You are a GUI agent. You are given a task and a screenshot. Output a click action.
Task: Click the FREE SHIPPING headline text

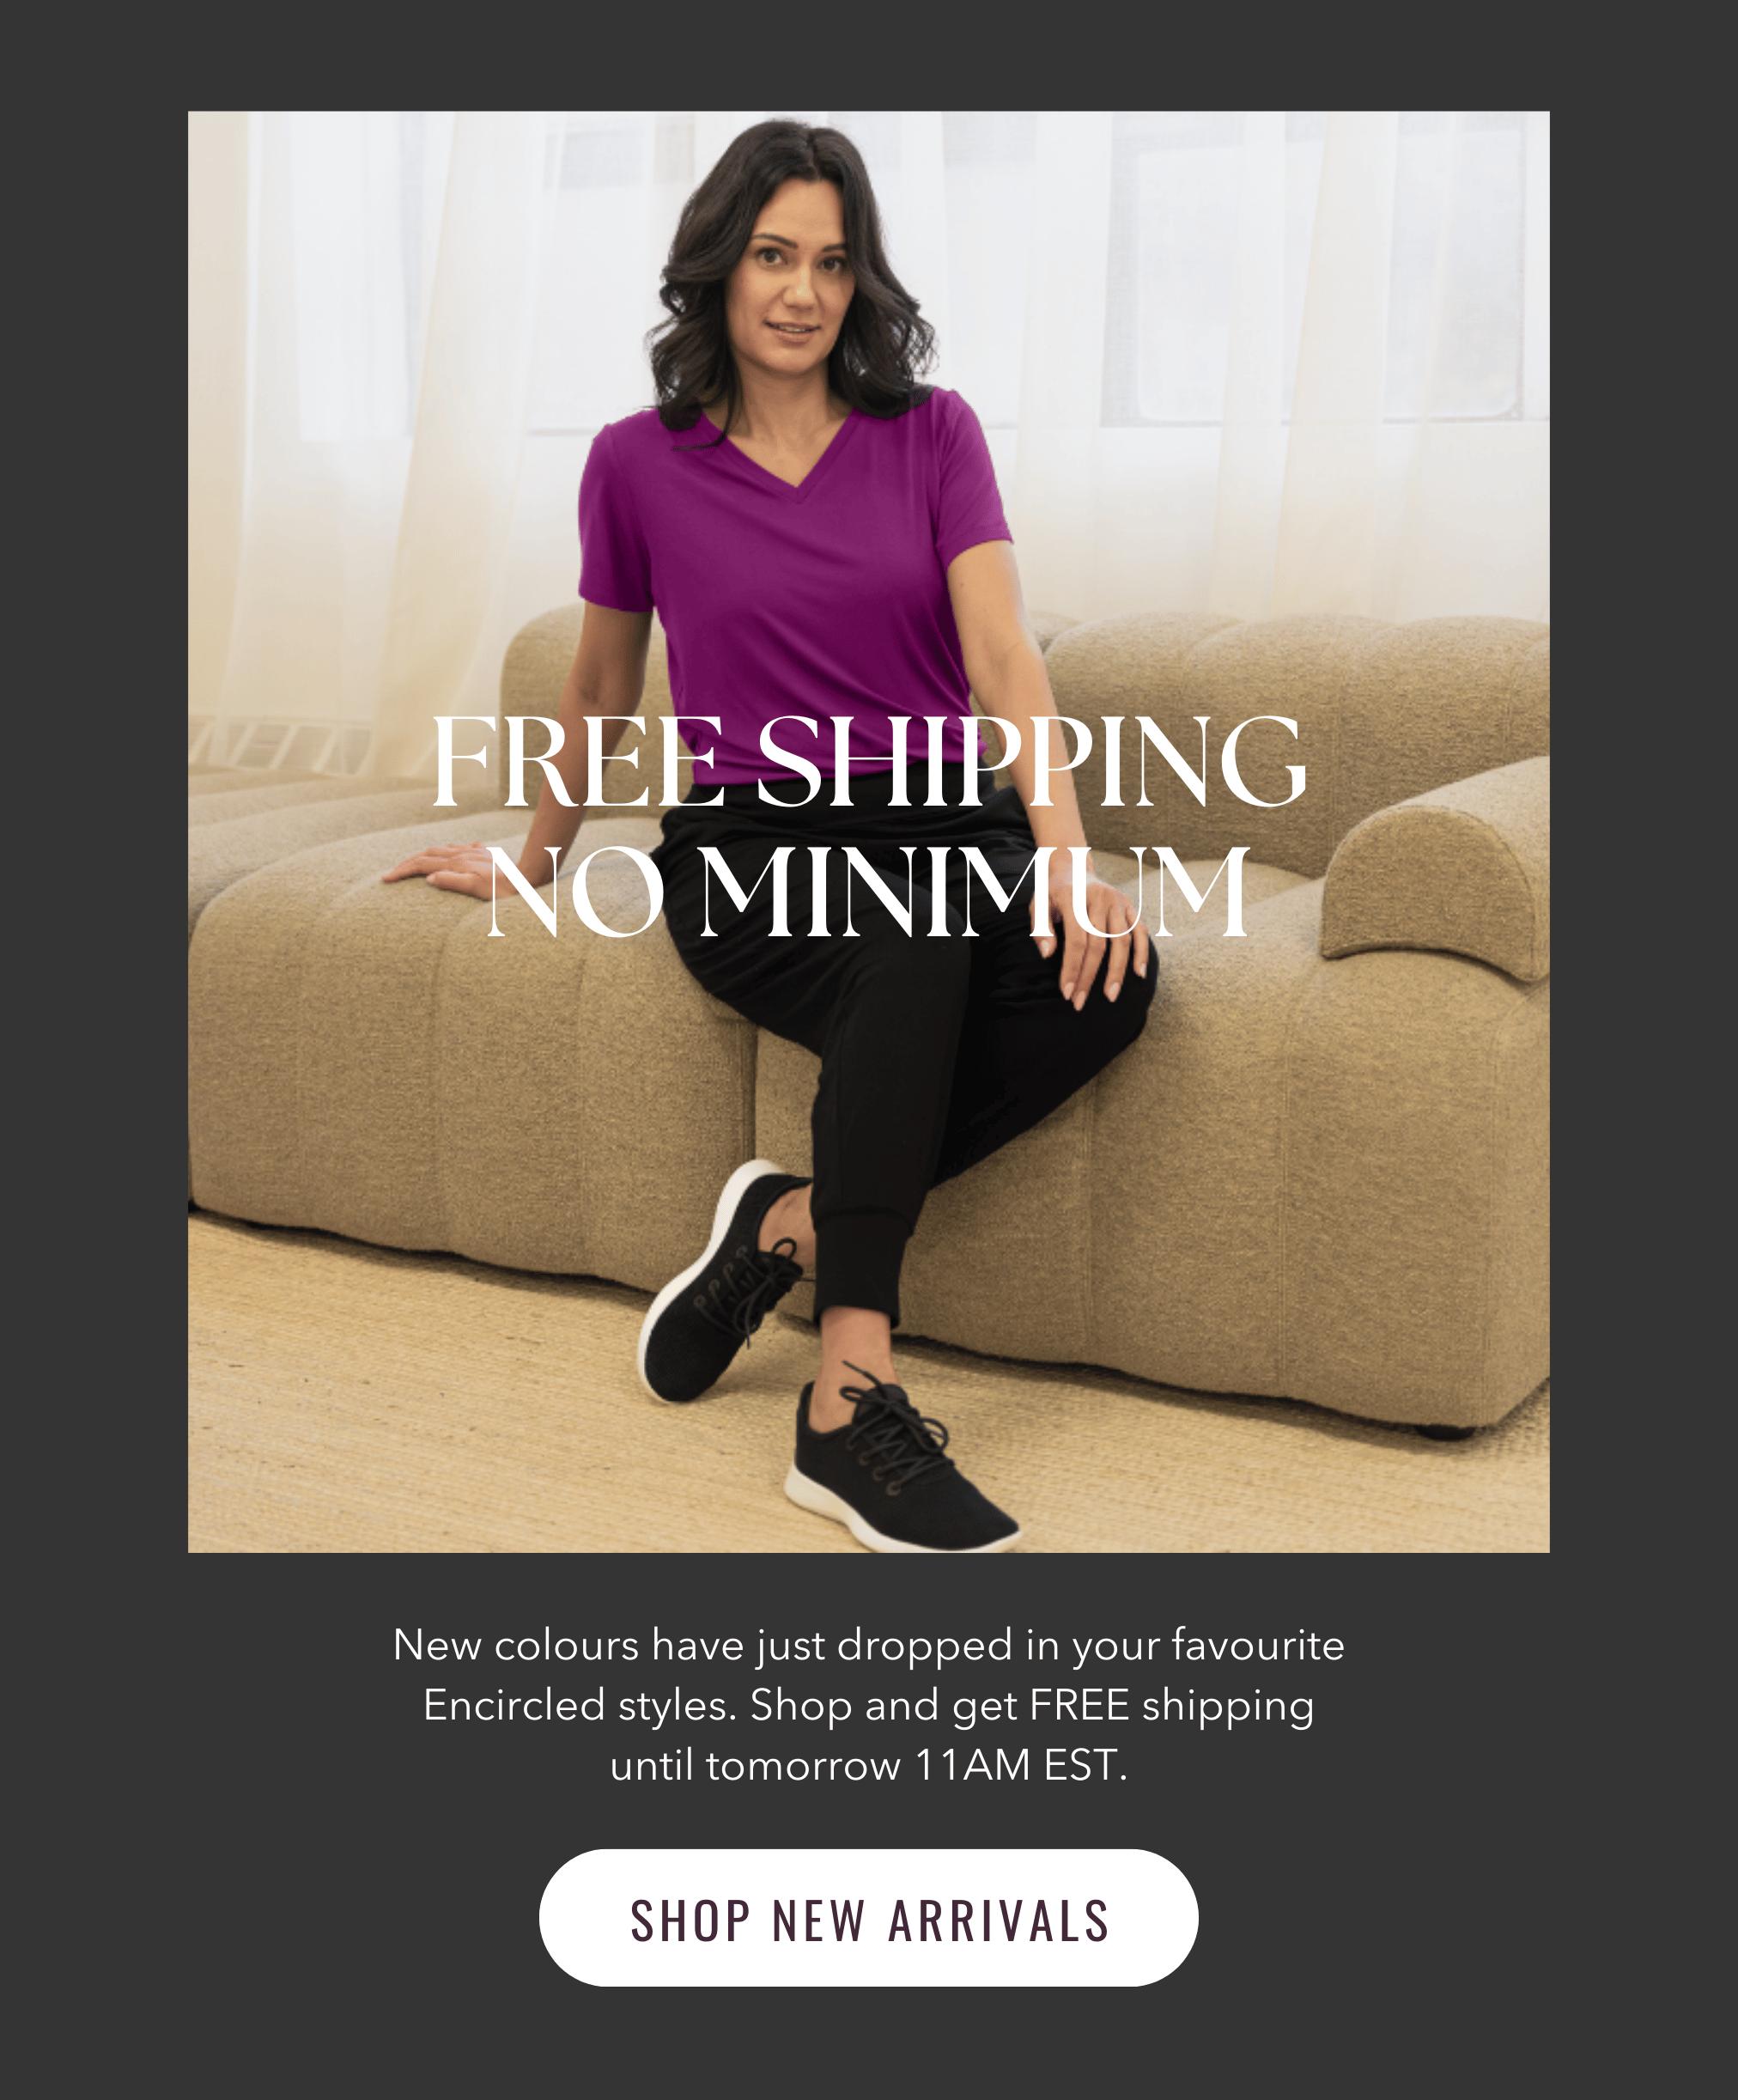tap(868, 761)
